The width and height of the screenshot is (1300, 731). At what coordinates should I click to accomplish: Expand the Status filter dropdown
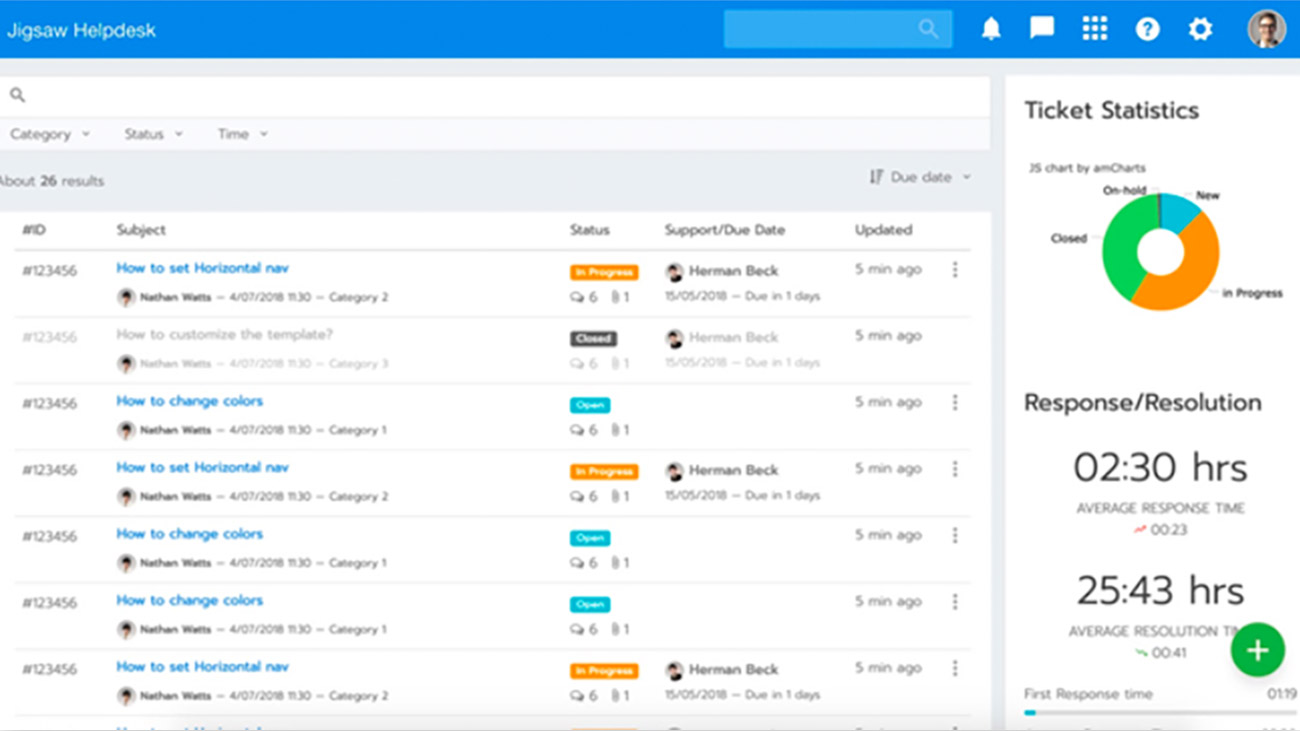pos(153,134)
